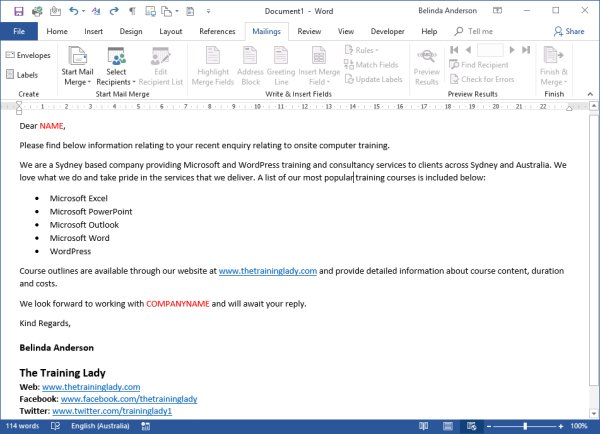The image size is (600, 434).
Task: Open the Finish & Merge dropdown
Action: (x=554, y=66)
